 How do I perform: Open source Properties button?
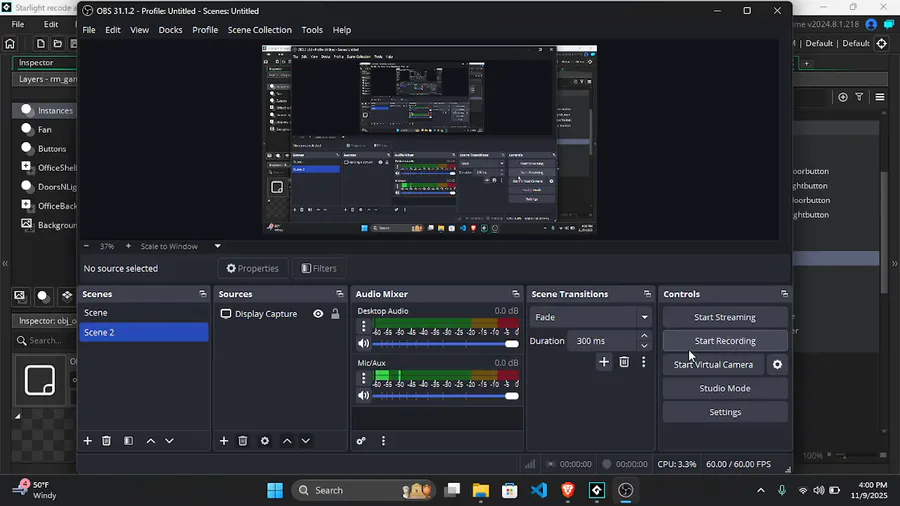coord(253,268)
